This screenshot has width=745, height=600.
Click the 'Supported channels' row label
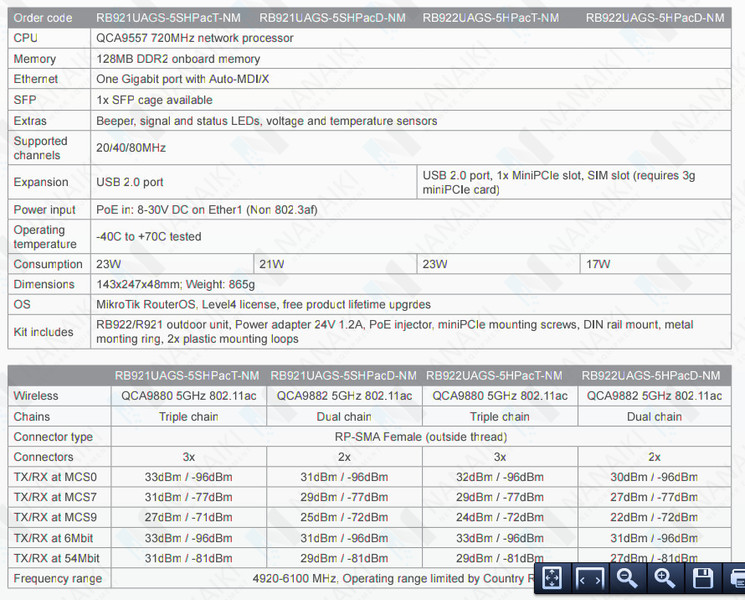pos(40,148)
